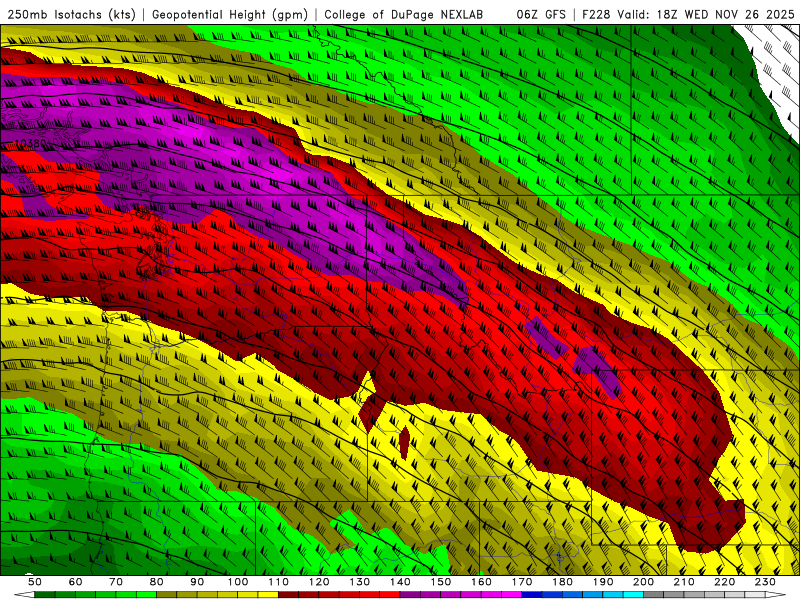Click the '70' value on the color scale

(x=116, y=582)
